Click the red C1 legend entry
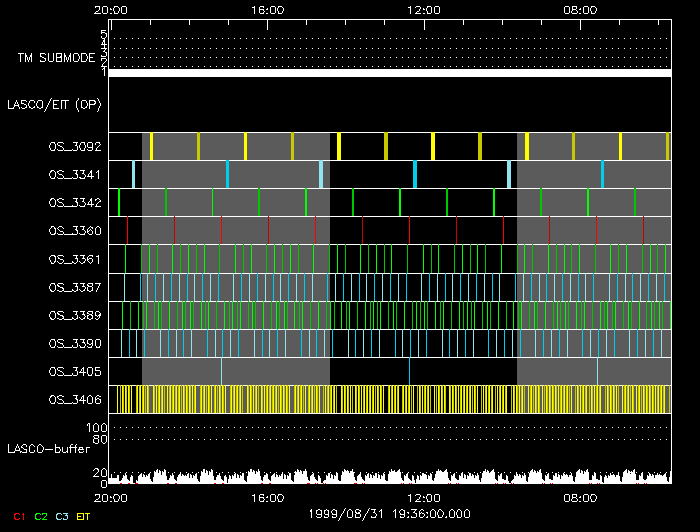The image size is (700, 532). coord(19,516)
